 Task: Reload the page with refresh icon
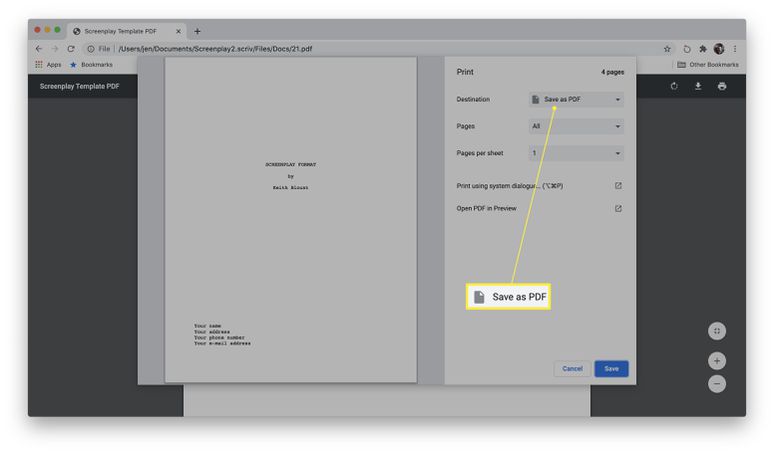point(71,49)
